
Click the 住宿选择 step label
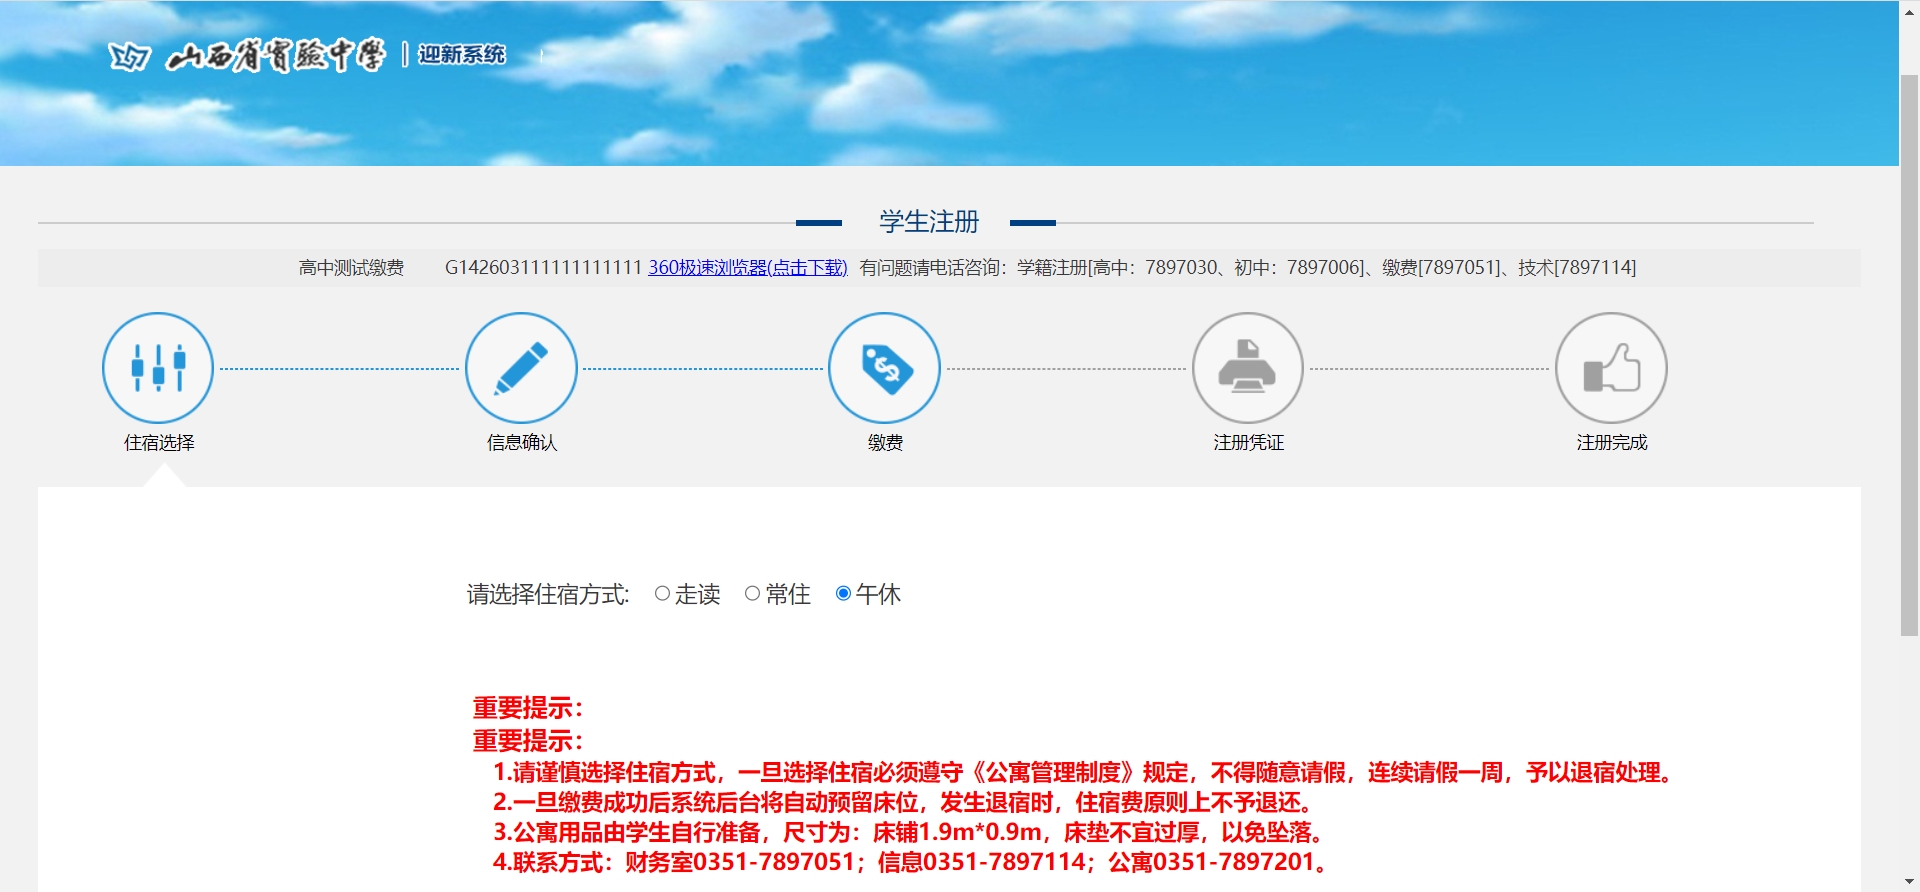(159, 443)
